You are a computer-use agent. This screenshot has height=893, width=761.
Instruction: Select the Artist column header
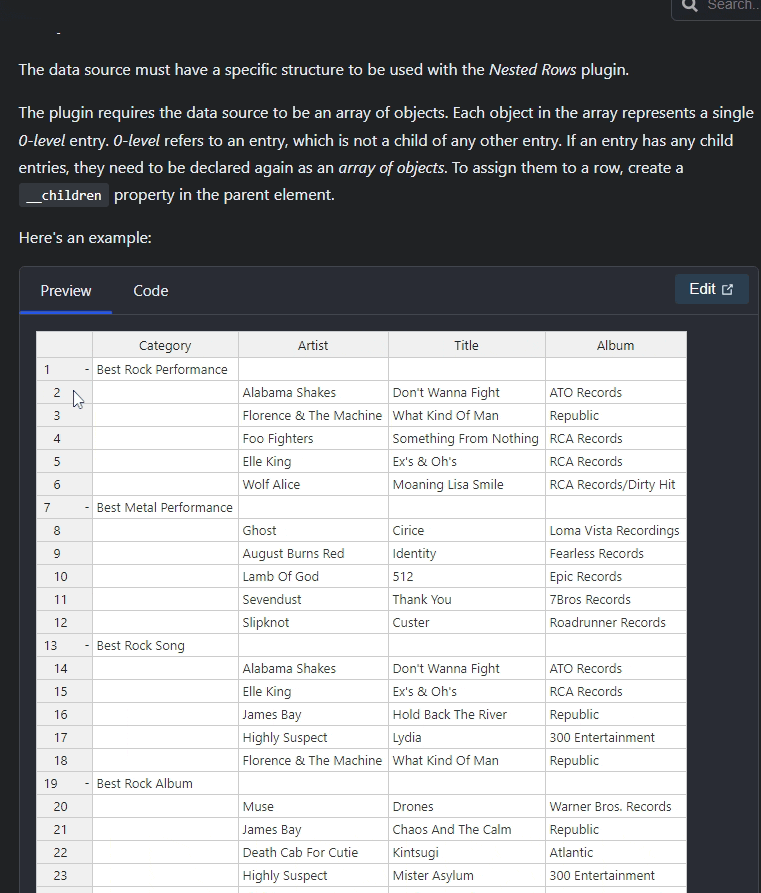pyautogui.click(x=313, y=345)
